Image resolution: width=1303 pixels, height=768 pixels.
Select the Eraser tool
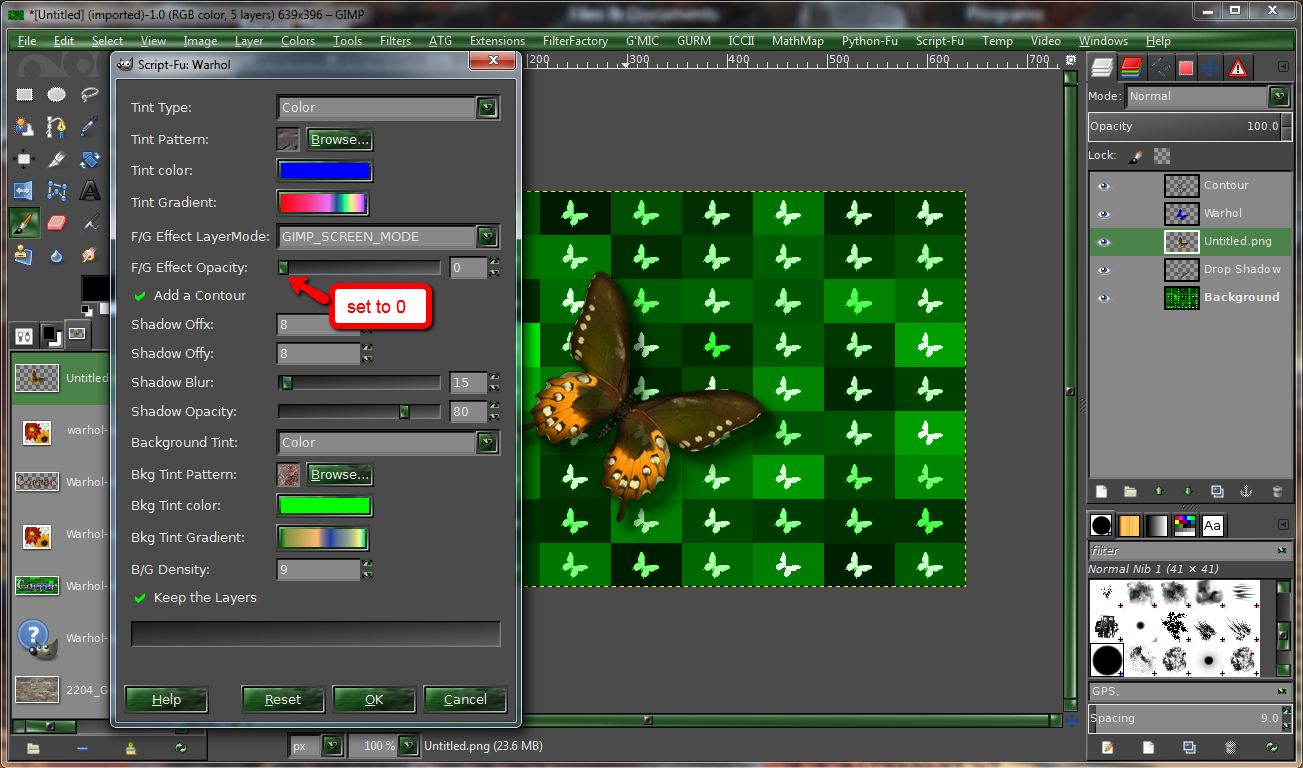57,222
